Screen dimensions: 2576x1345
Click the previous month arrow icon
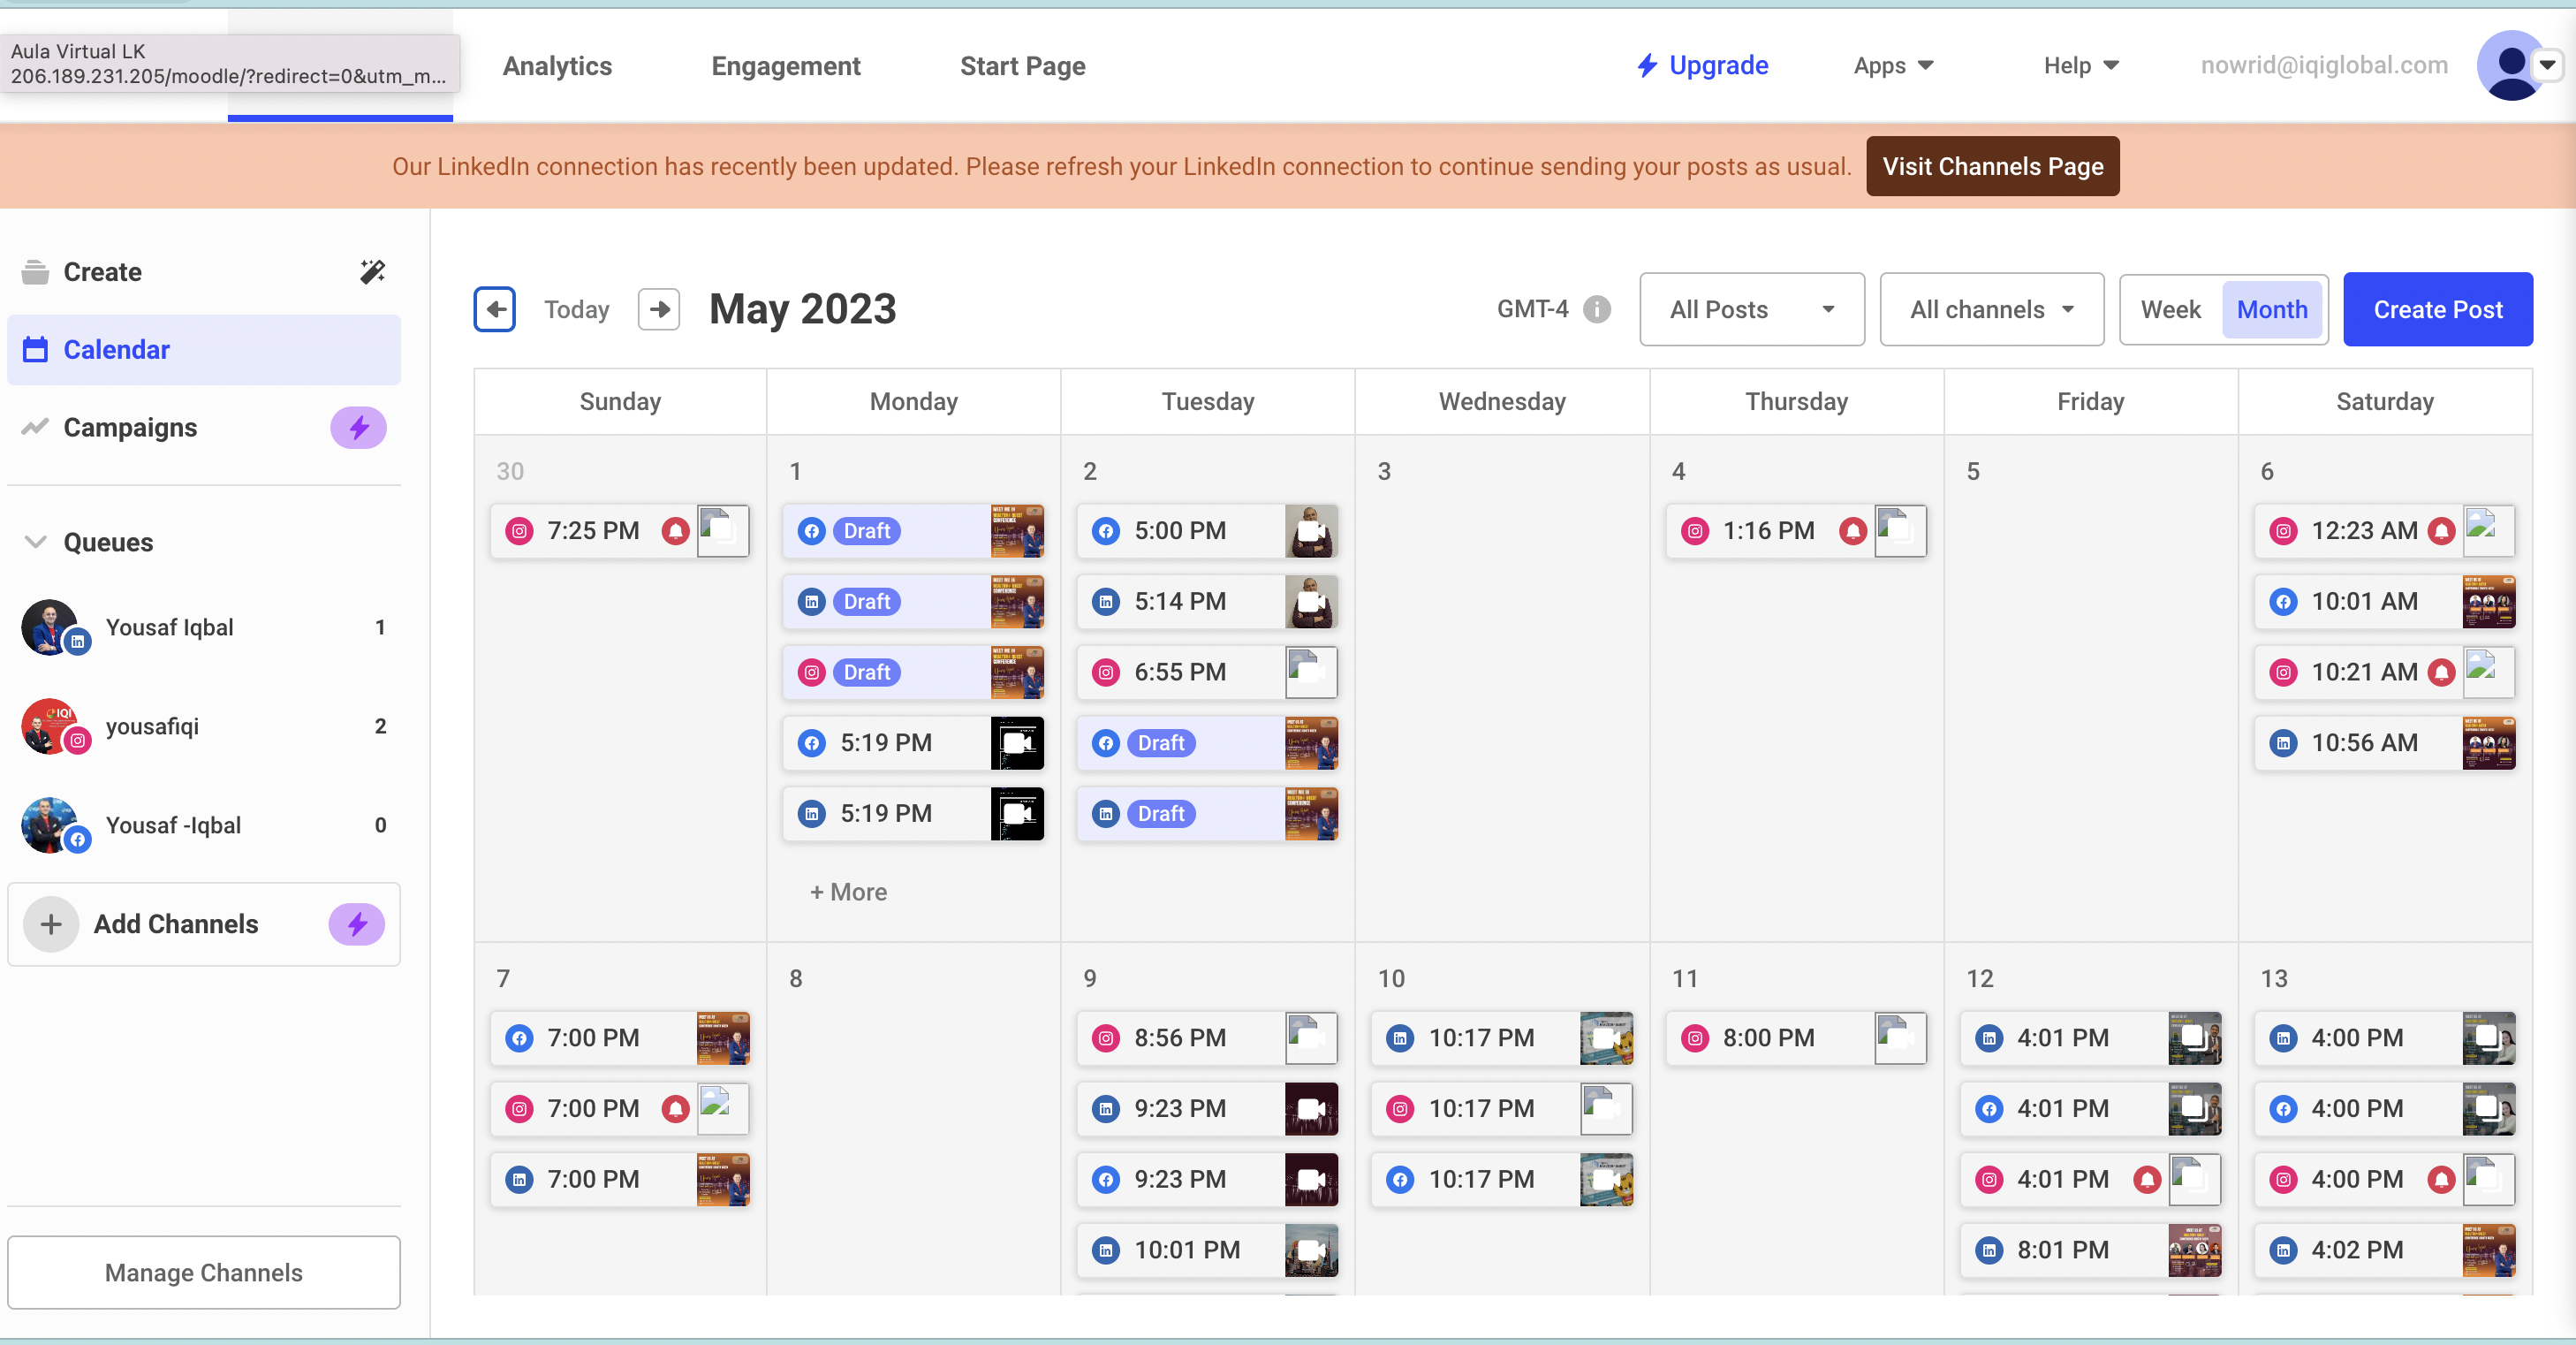(494, 309)
